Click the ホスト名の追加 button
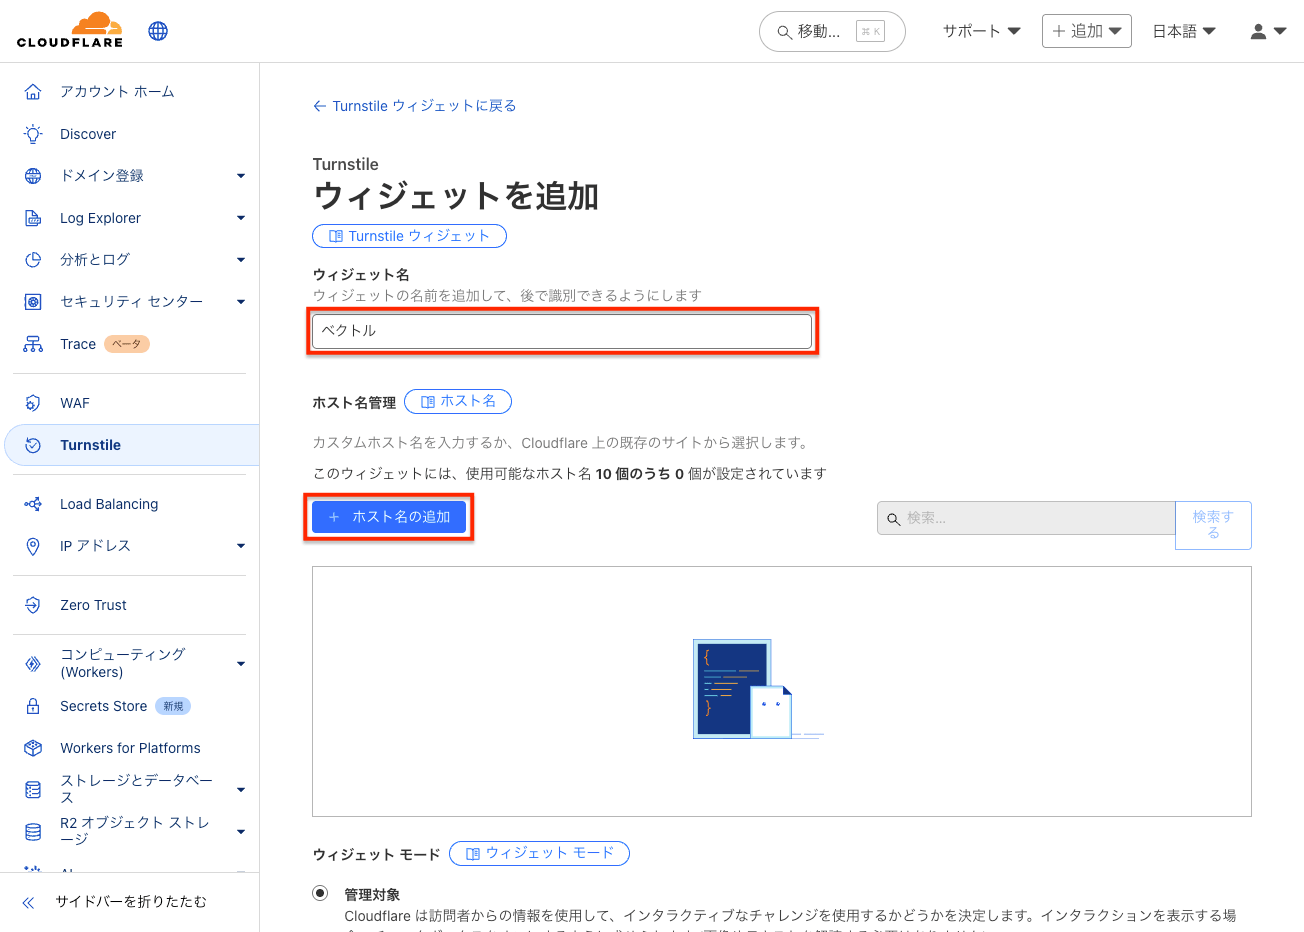This screenshot has width=1304, height=932. pos(388,516)
